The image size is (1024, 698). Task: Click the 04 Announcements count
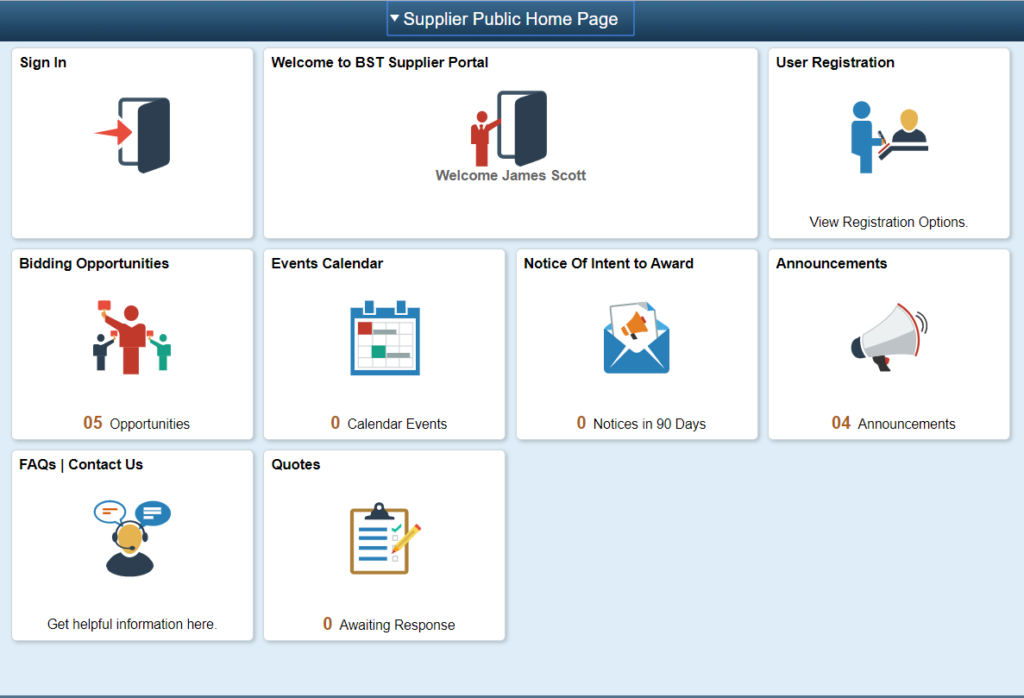coord(888,423)
